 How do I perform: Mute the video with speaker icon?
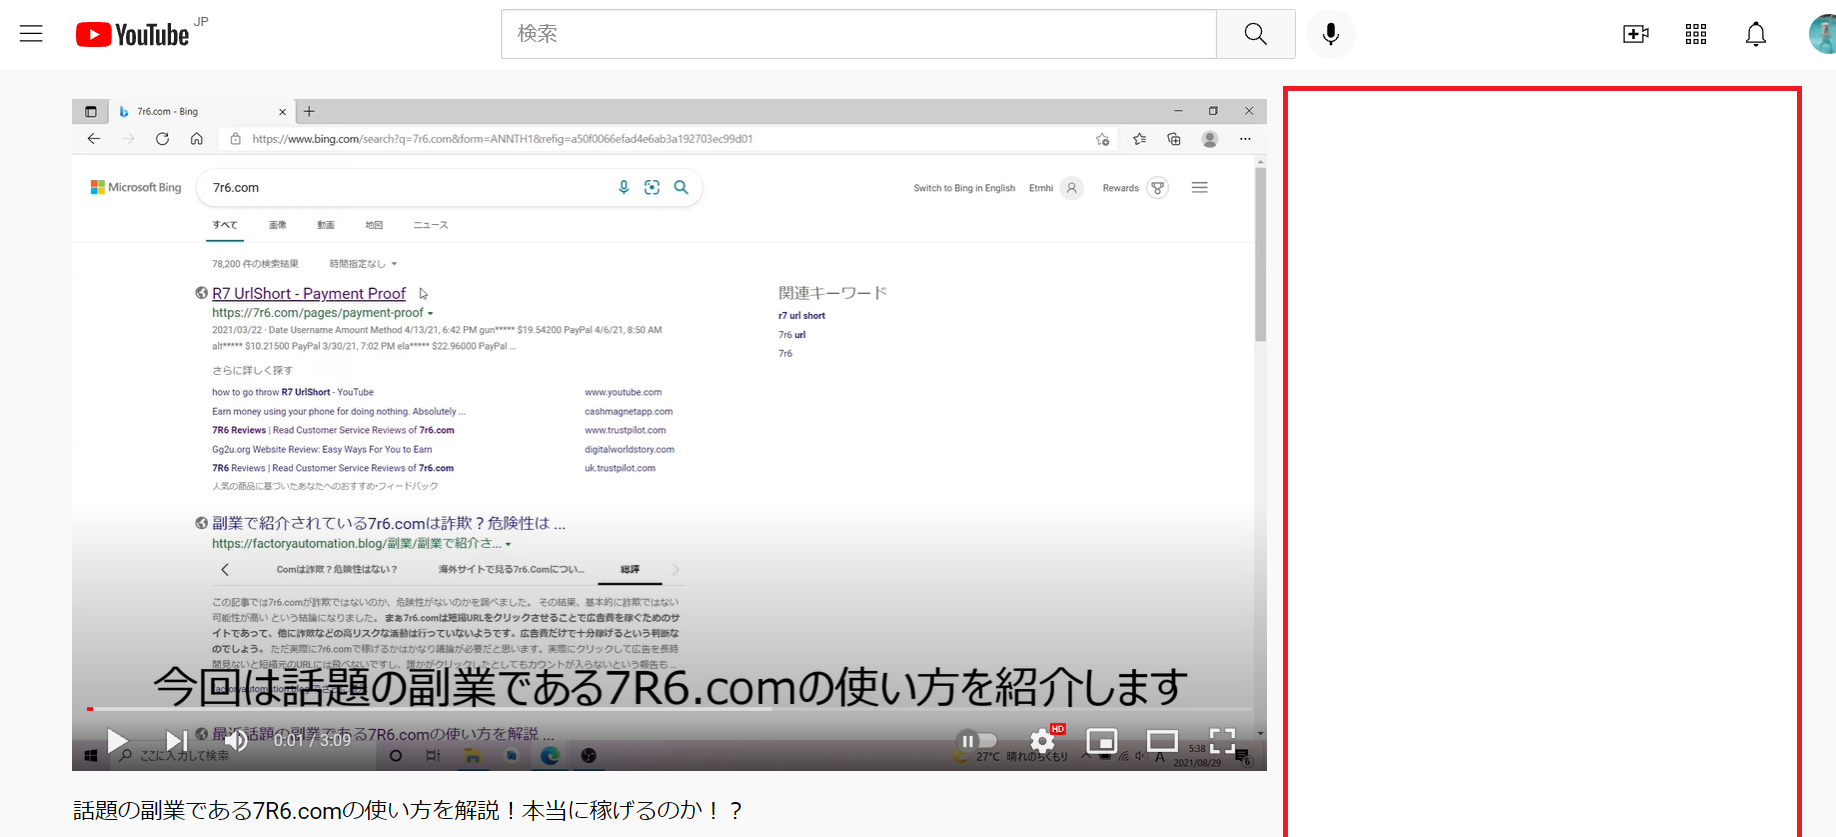click(x=236, y=741)
